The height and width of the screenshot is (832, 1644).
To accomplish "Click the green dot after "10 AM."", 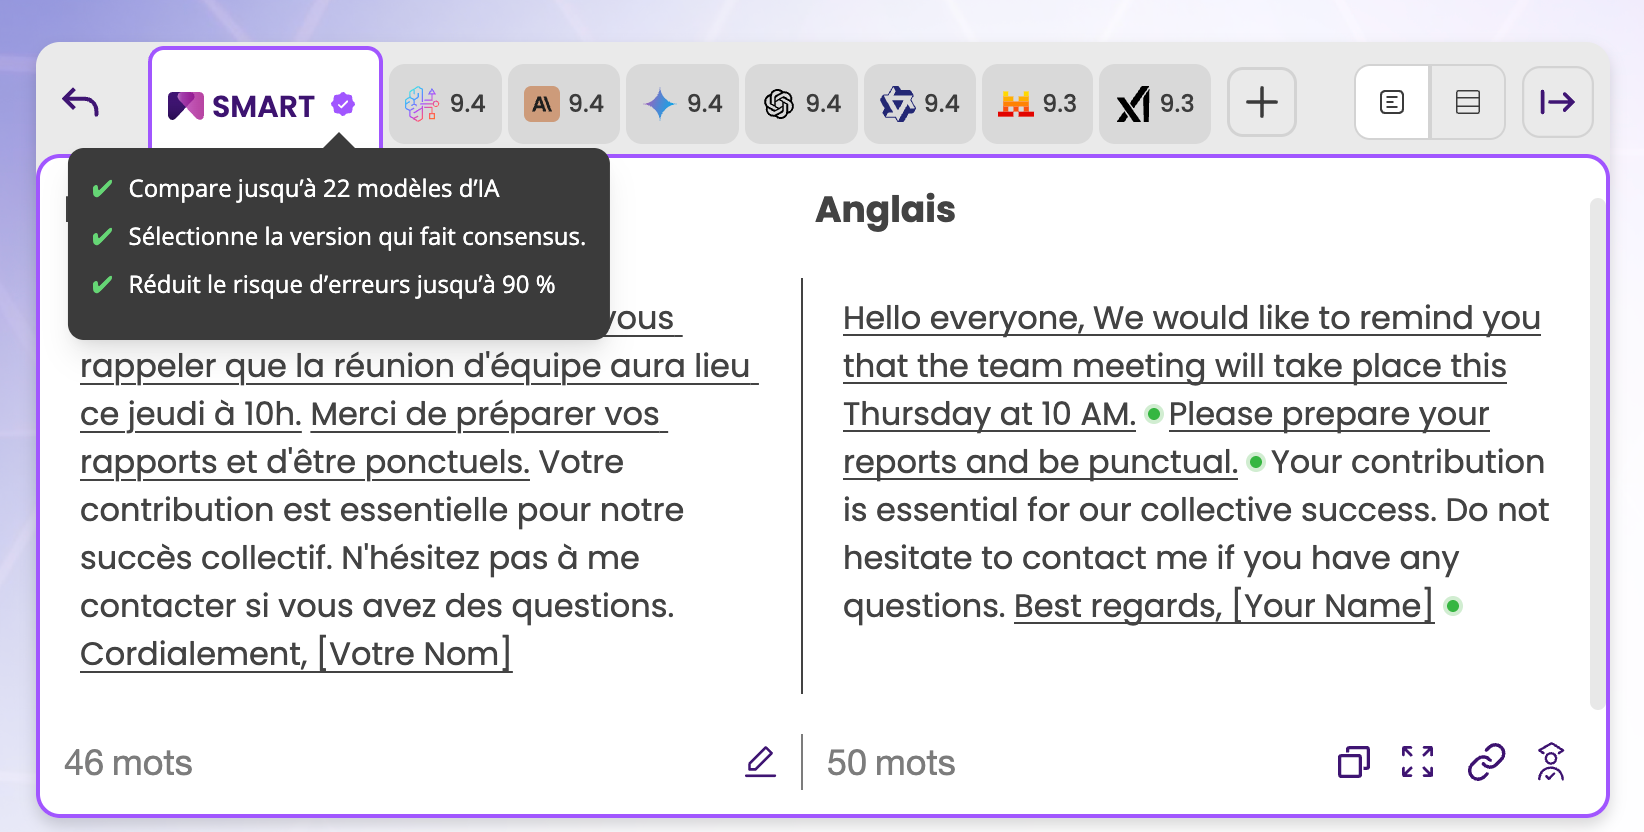I will [1153, 414].
